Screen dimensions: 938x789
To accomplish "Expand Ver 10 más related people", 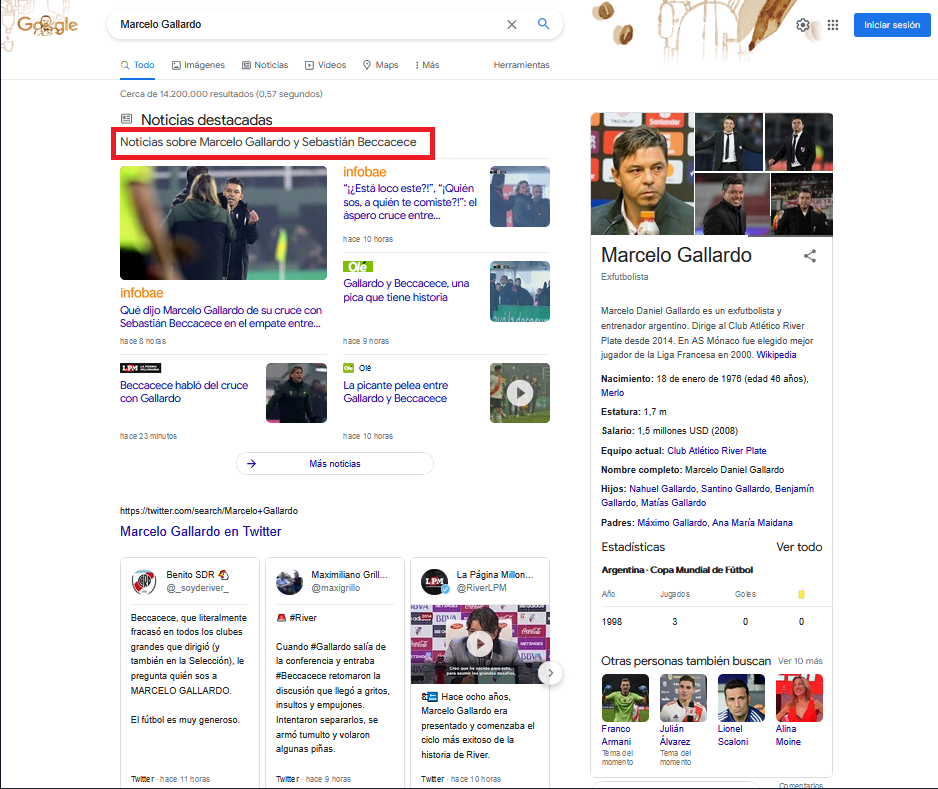I will click(800, 661).
